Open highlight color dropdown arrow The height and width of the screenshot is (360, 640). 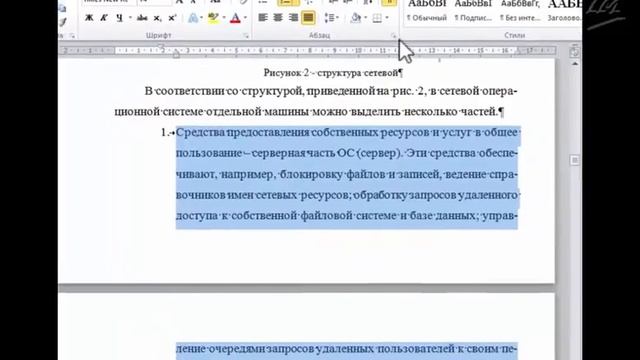point(224,18)
